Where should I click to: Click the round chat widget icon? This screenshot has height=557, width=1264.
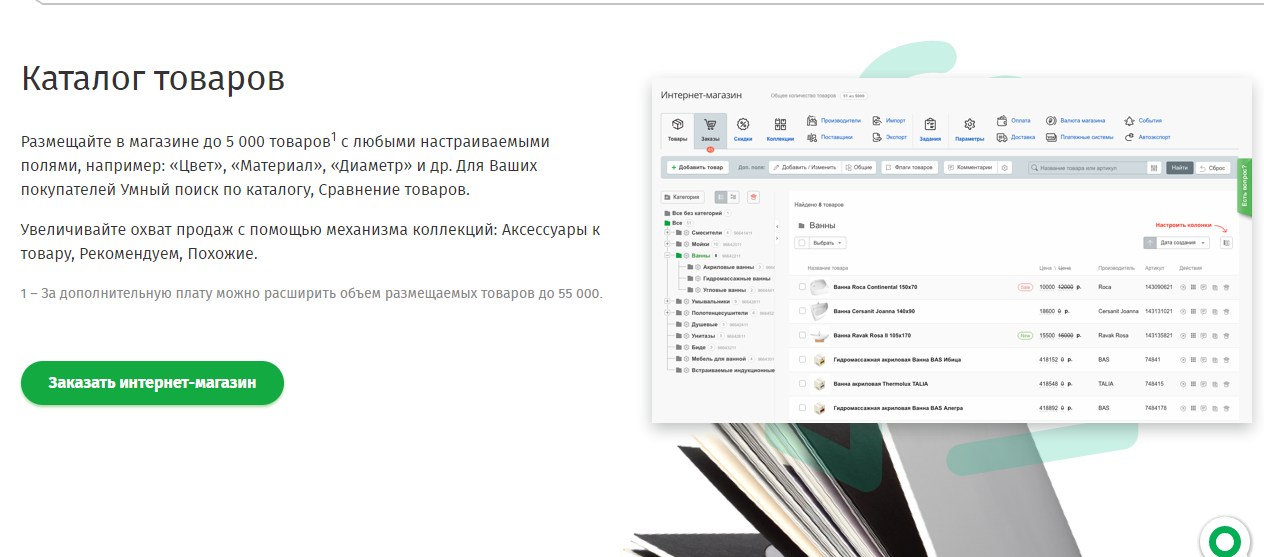[1224, 541]
